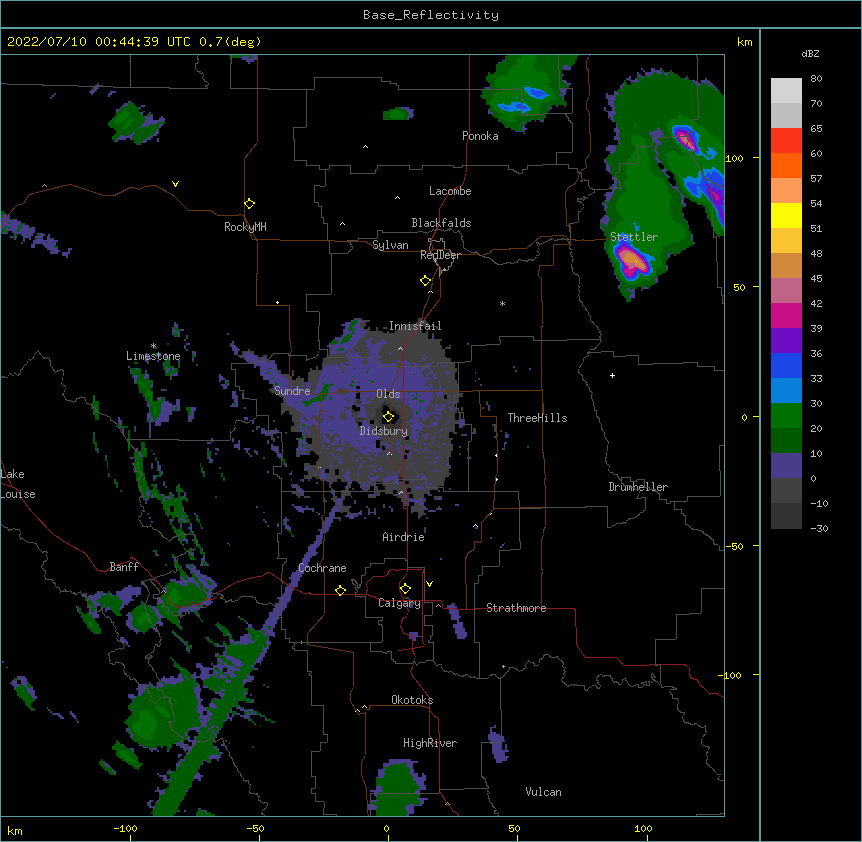Click the Lake Louise label
862x842 pixels.
pos(18,484)
